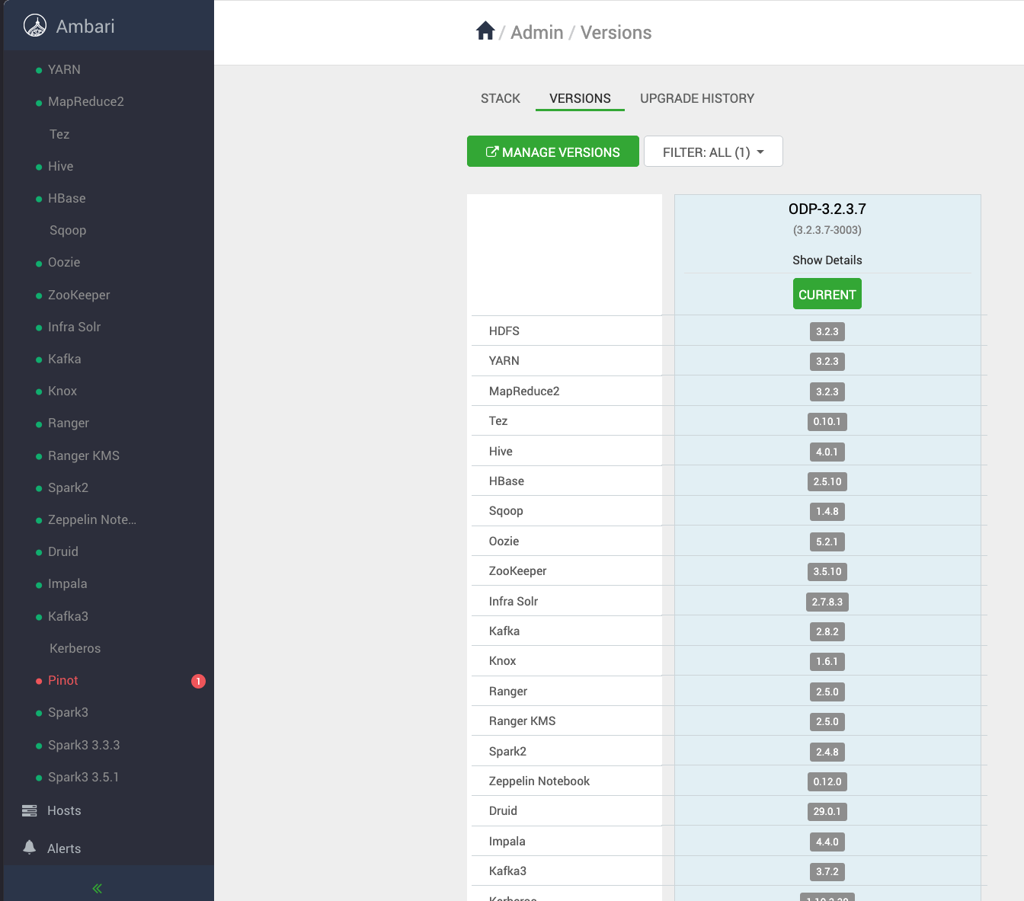Image resolution: width=1024 pixels, height=901 pixels.
Task: Select Ranger KMS in sidebar
Action: tap(84, 455)
